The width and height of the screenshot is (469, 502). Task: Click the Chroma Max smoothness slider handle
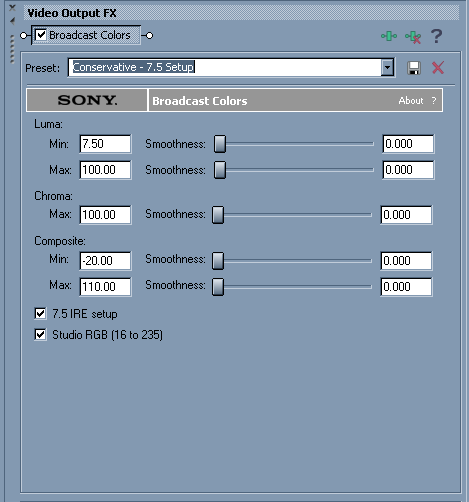click(218, 215)
